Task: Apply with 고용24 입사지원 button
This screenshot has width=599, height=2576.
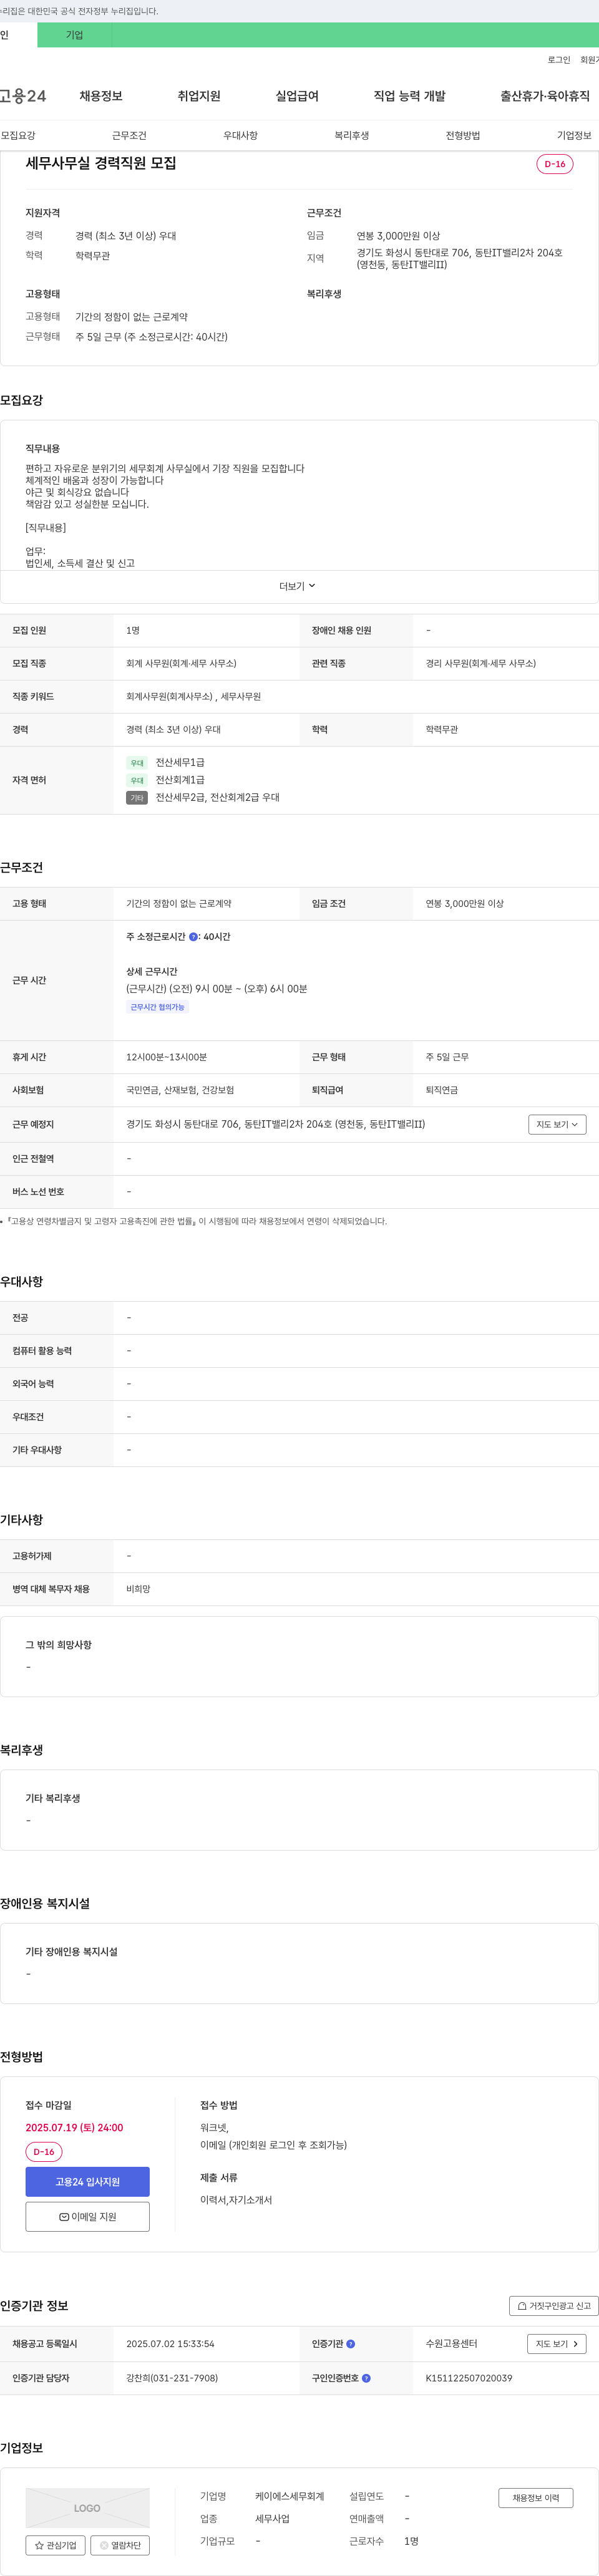Action: coord(87,2182)
